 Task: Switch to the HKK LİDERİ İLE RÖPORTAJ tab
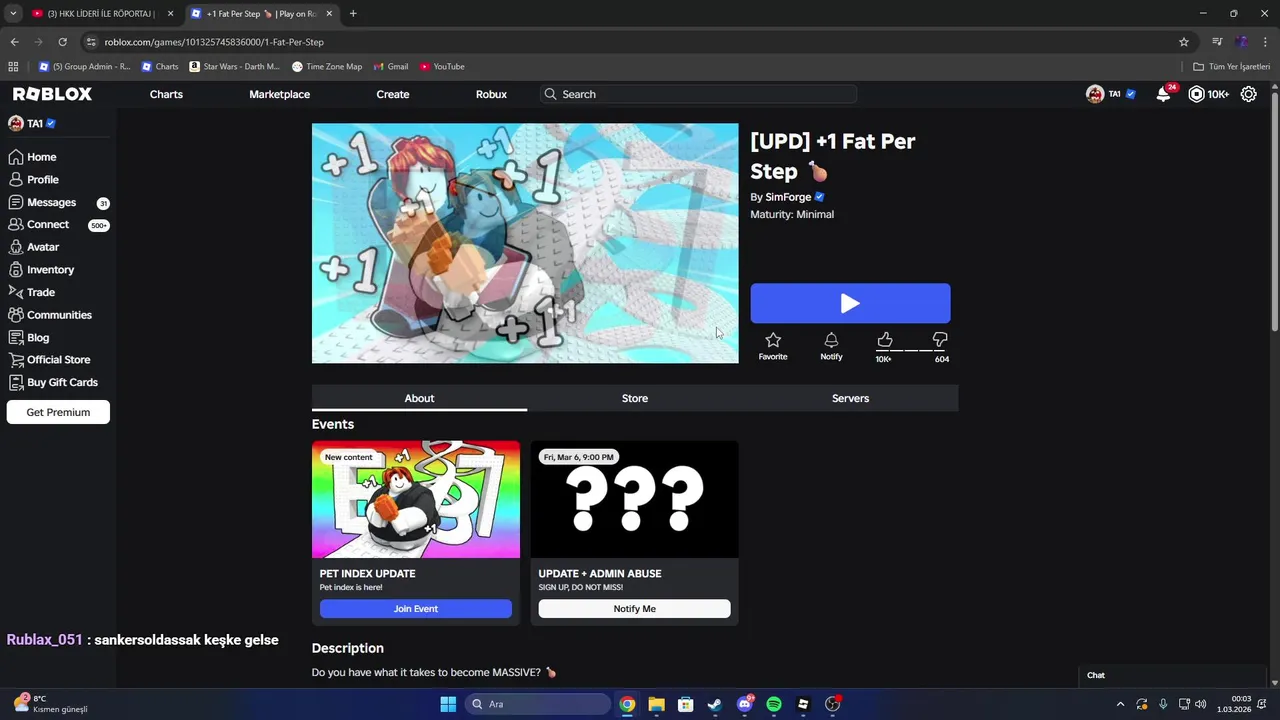(x=101, y=14)
